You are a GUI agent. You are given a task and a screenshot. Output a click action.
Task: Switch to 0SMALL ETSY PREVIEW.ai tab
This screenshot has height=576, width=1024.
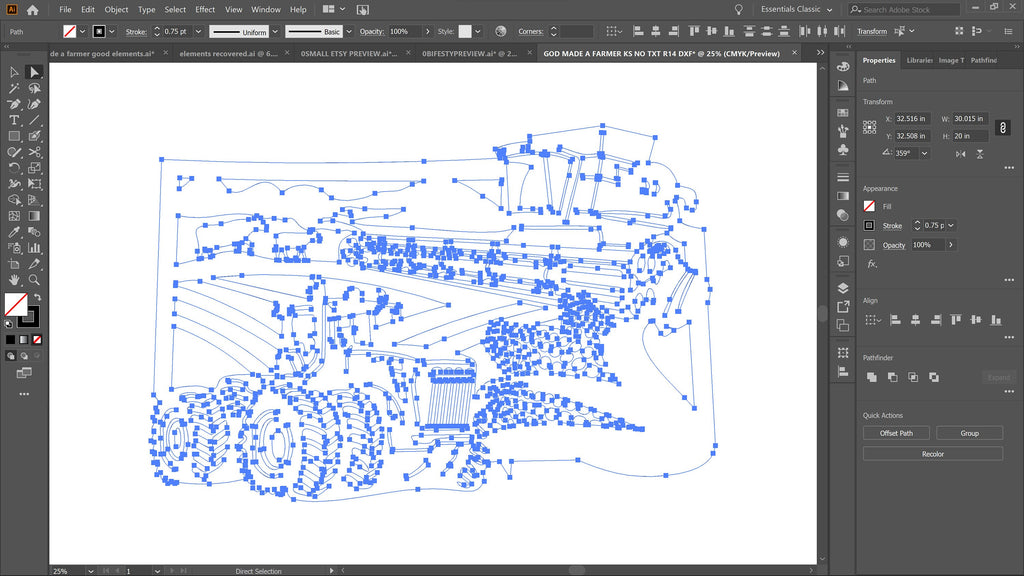[x=348, y=54]
